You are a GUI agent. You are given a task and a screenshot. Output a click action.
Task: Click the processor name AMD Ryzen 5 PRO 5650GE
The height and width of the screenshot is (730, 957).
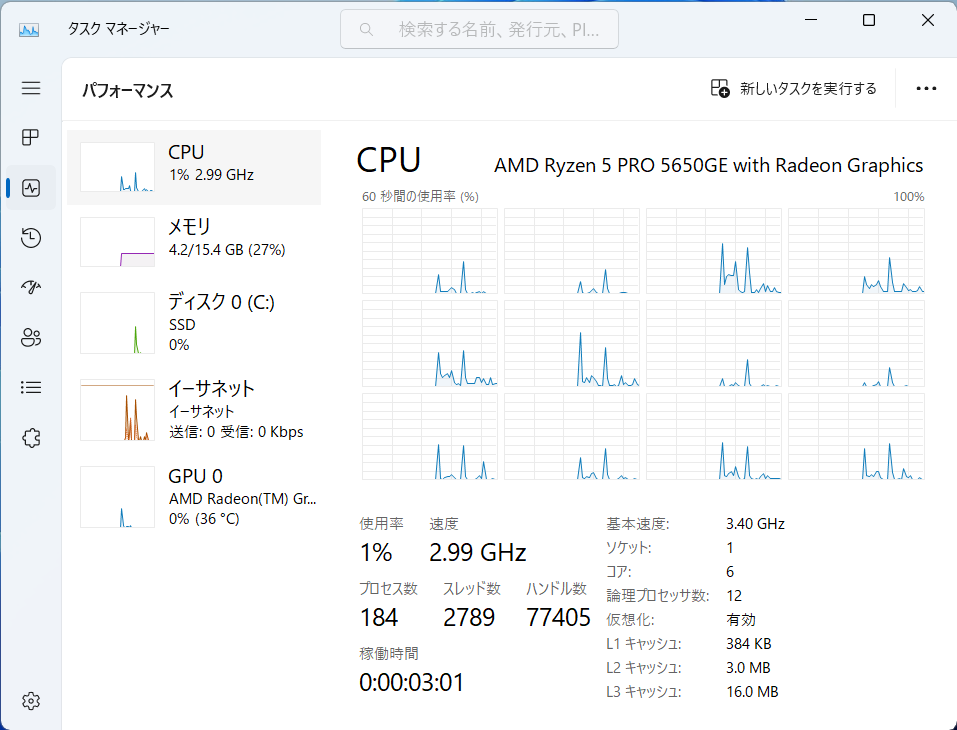708,165
